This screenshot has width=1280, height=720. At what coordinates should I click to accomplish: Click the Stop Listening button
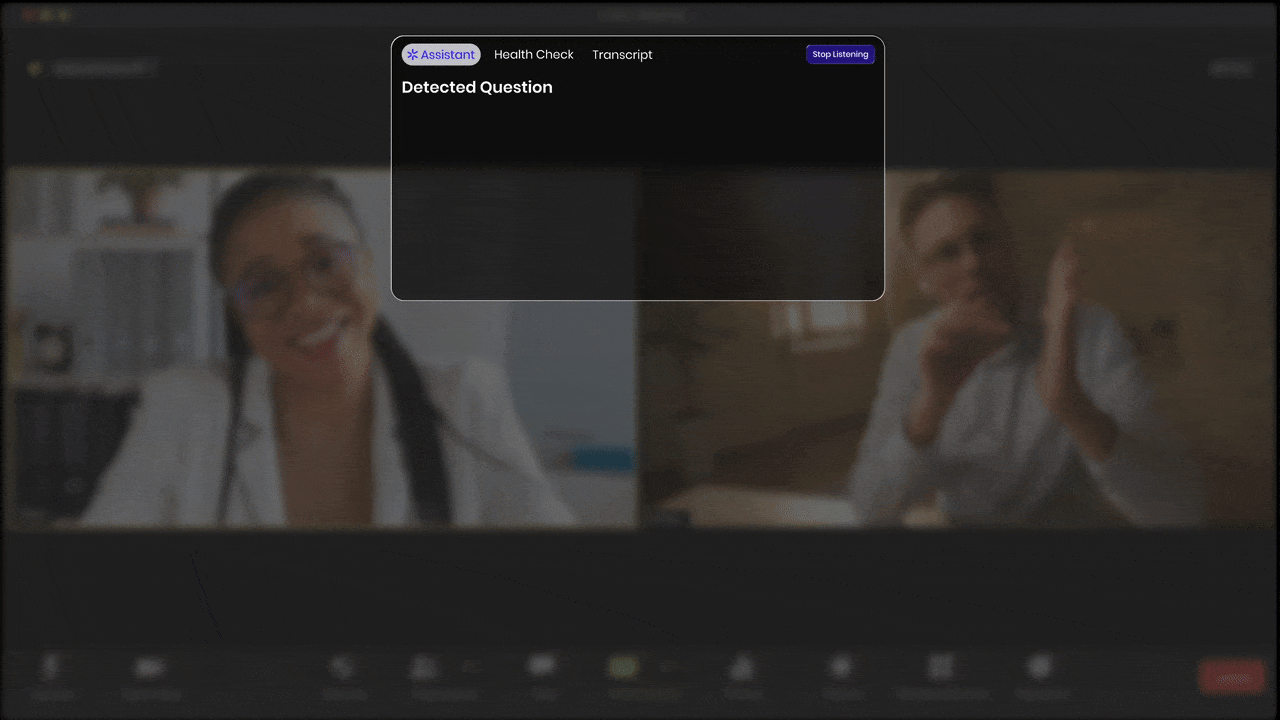[840, 54]
